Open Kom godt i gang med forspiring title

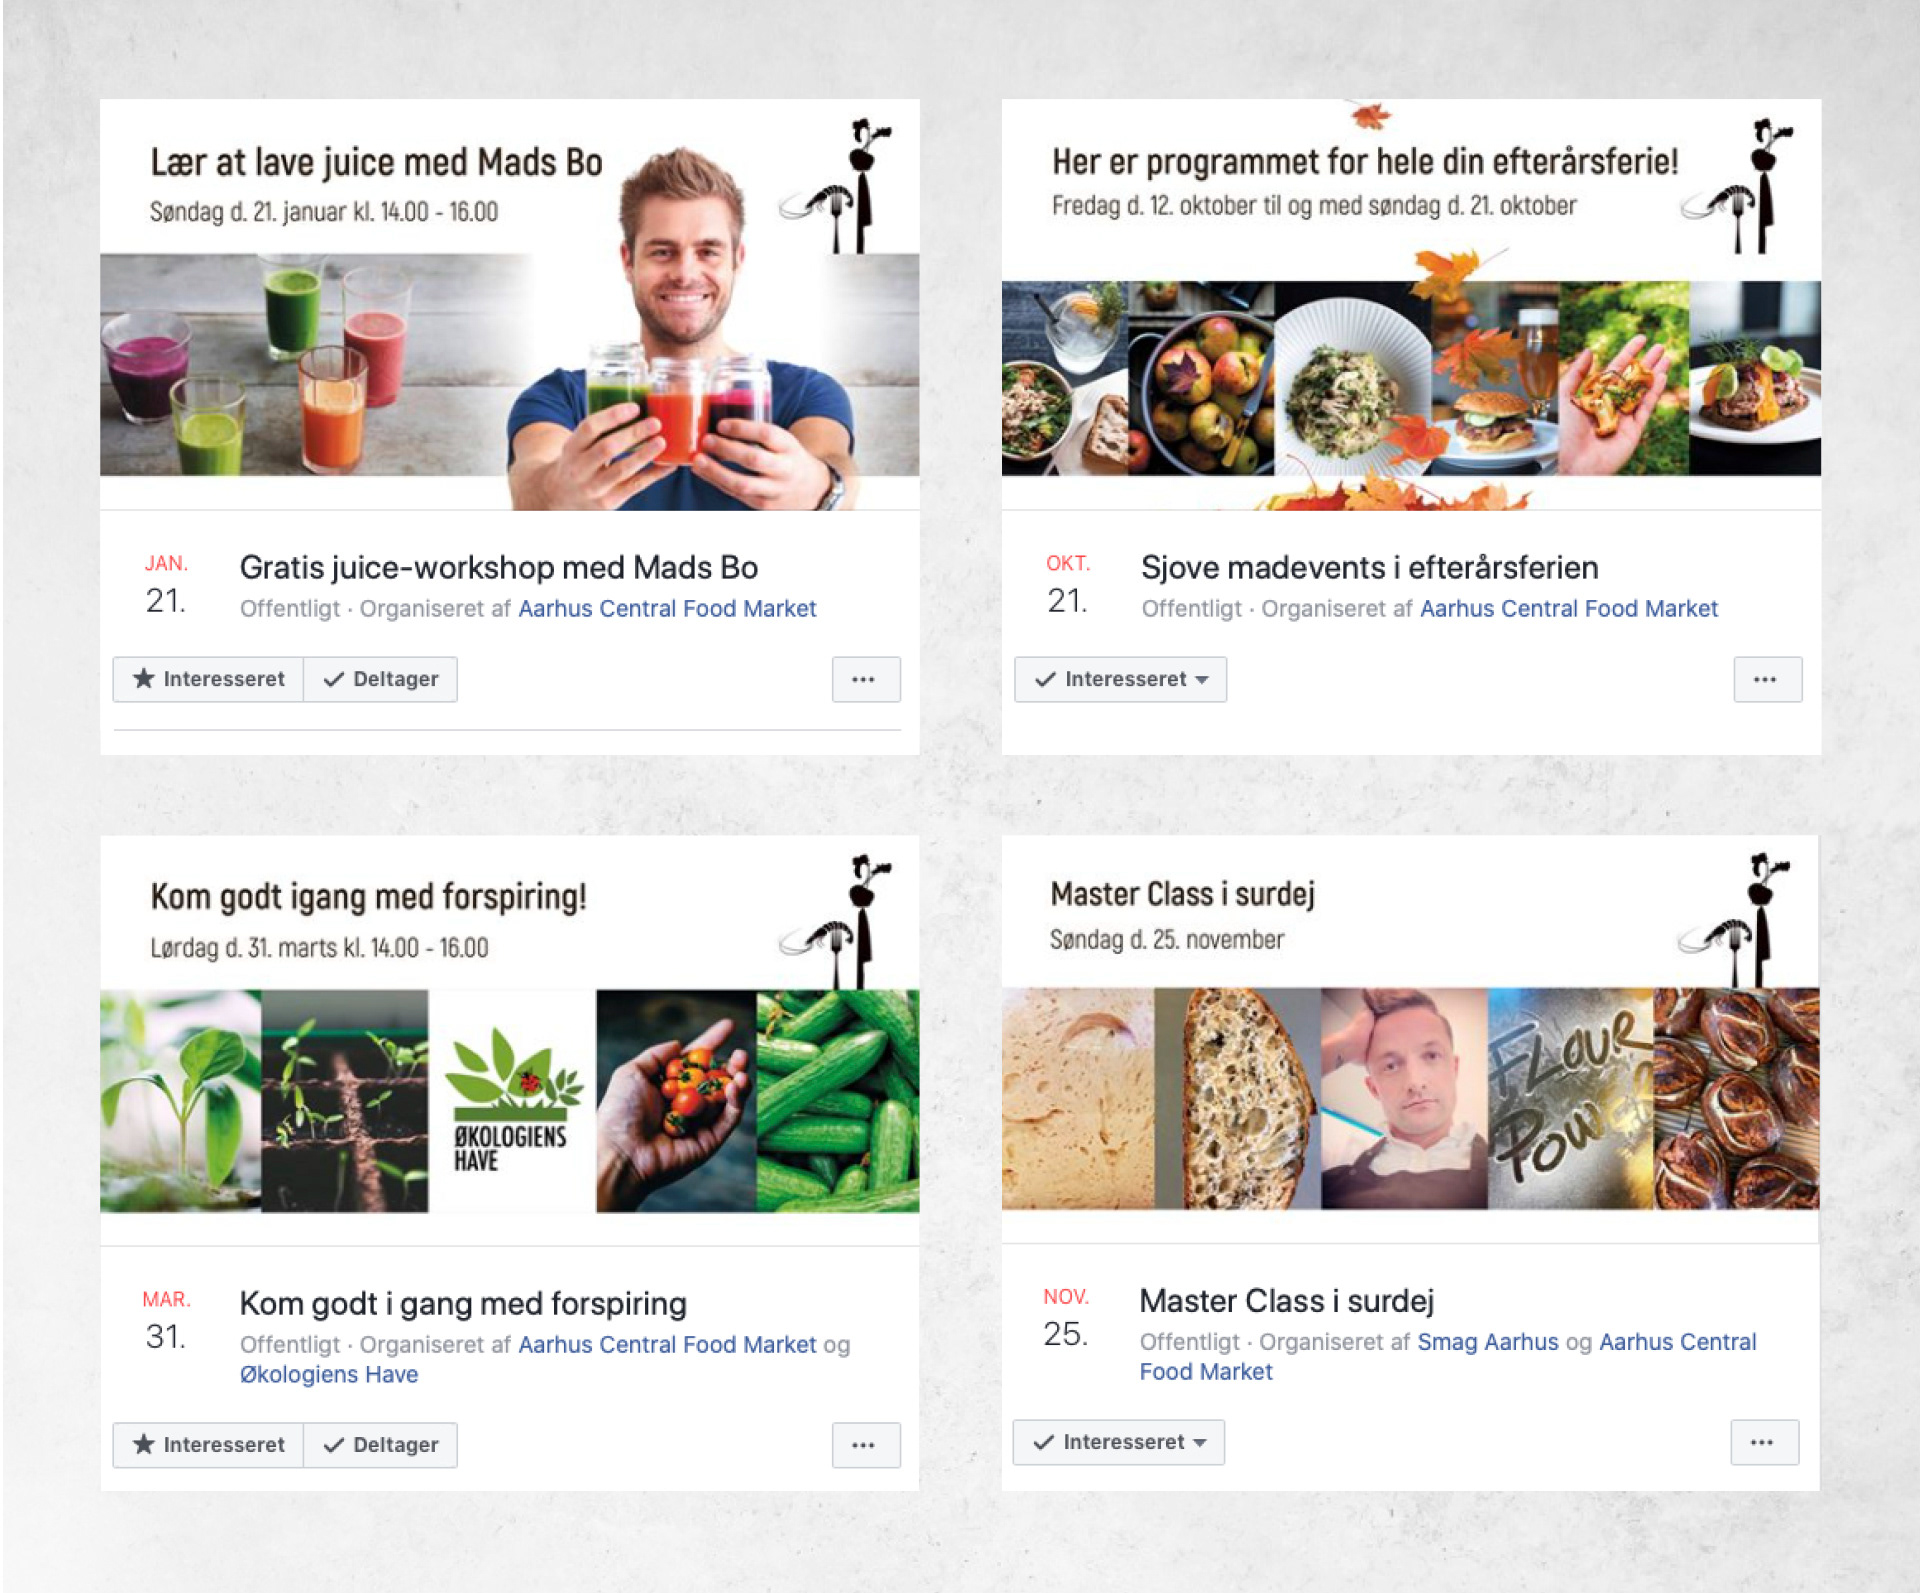point(463,1303)
